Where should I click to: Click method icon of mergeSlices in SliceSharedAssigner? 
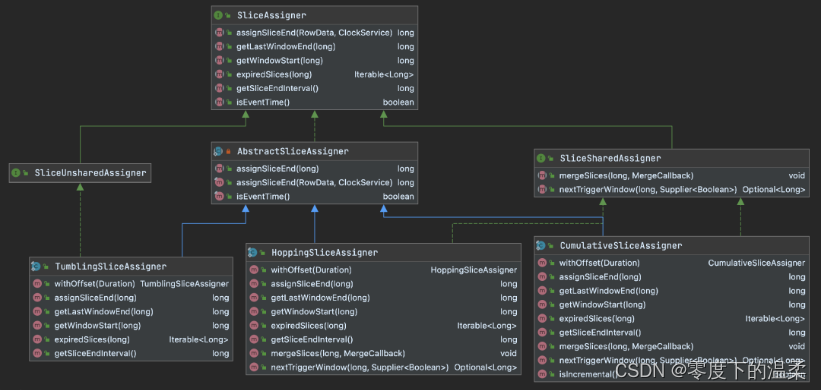coord(542,176)
